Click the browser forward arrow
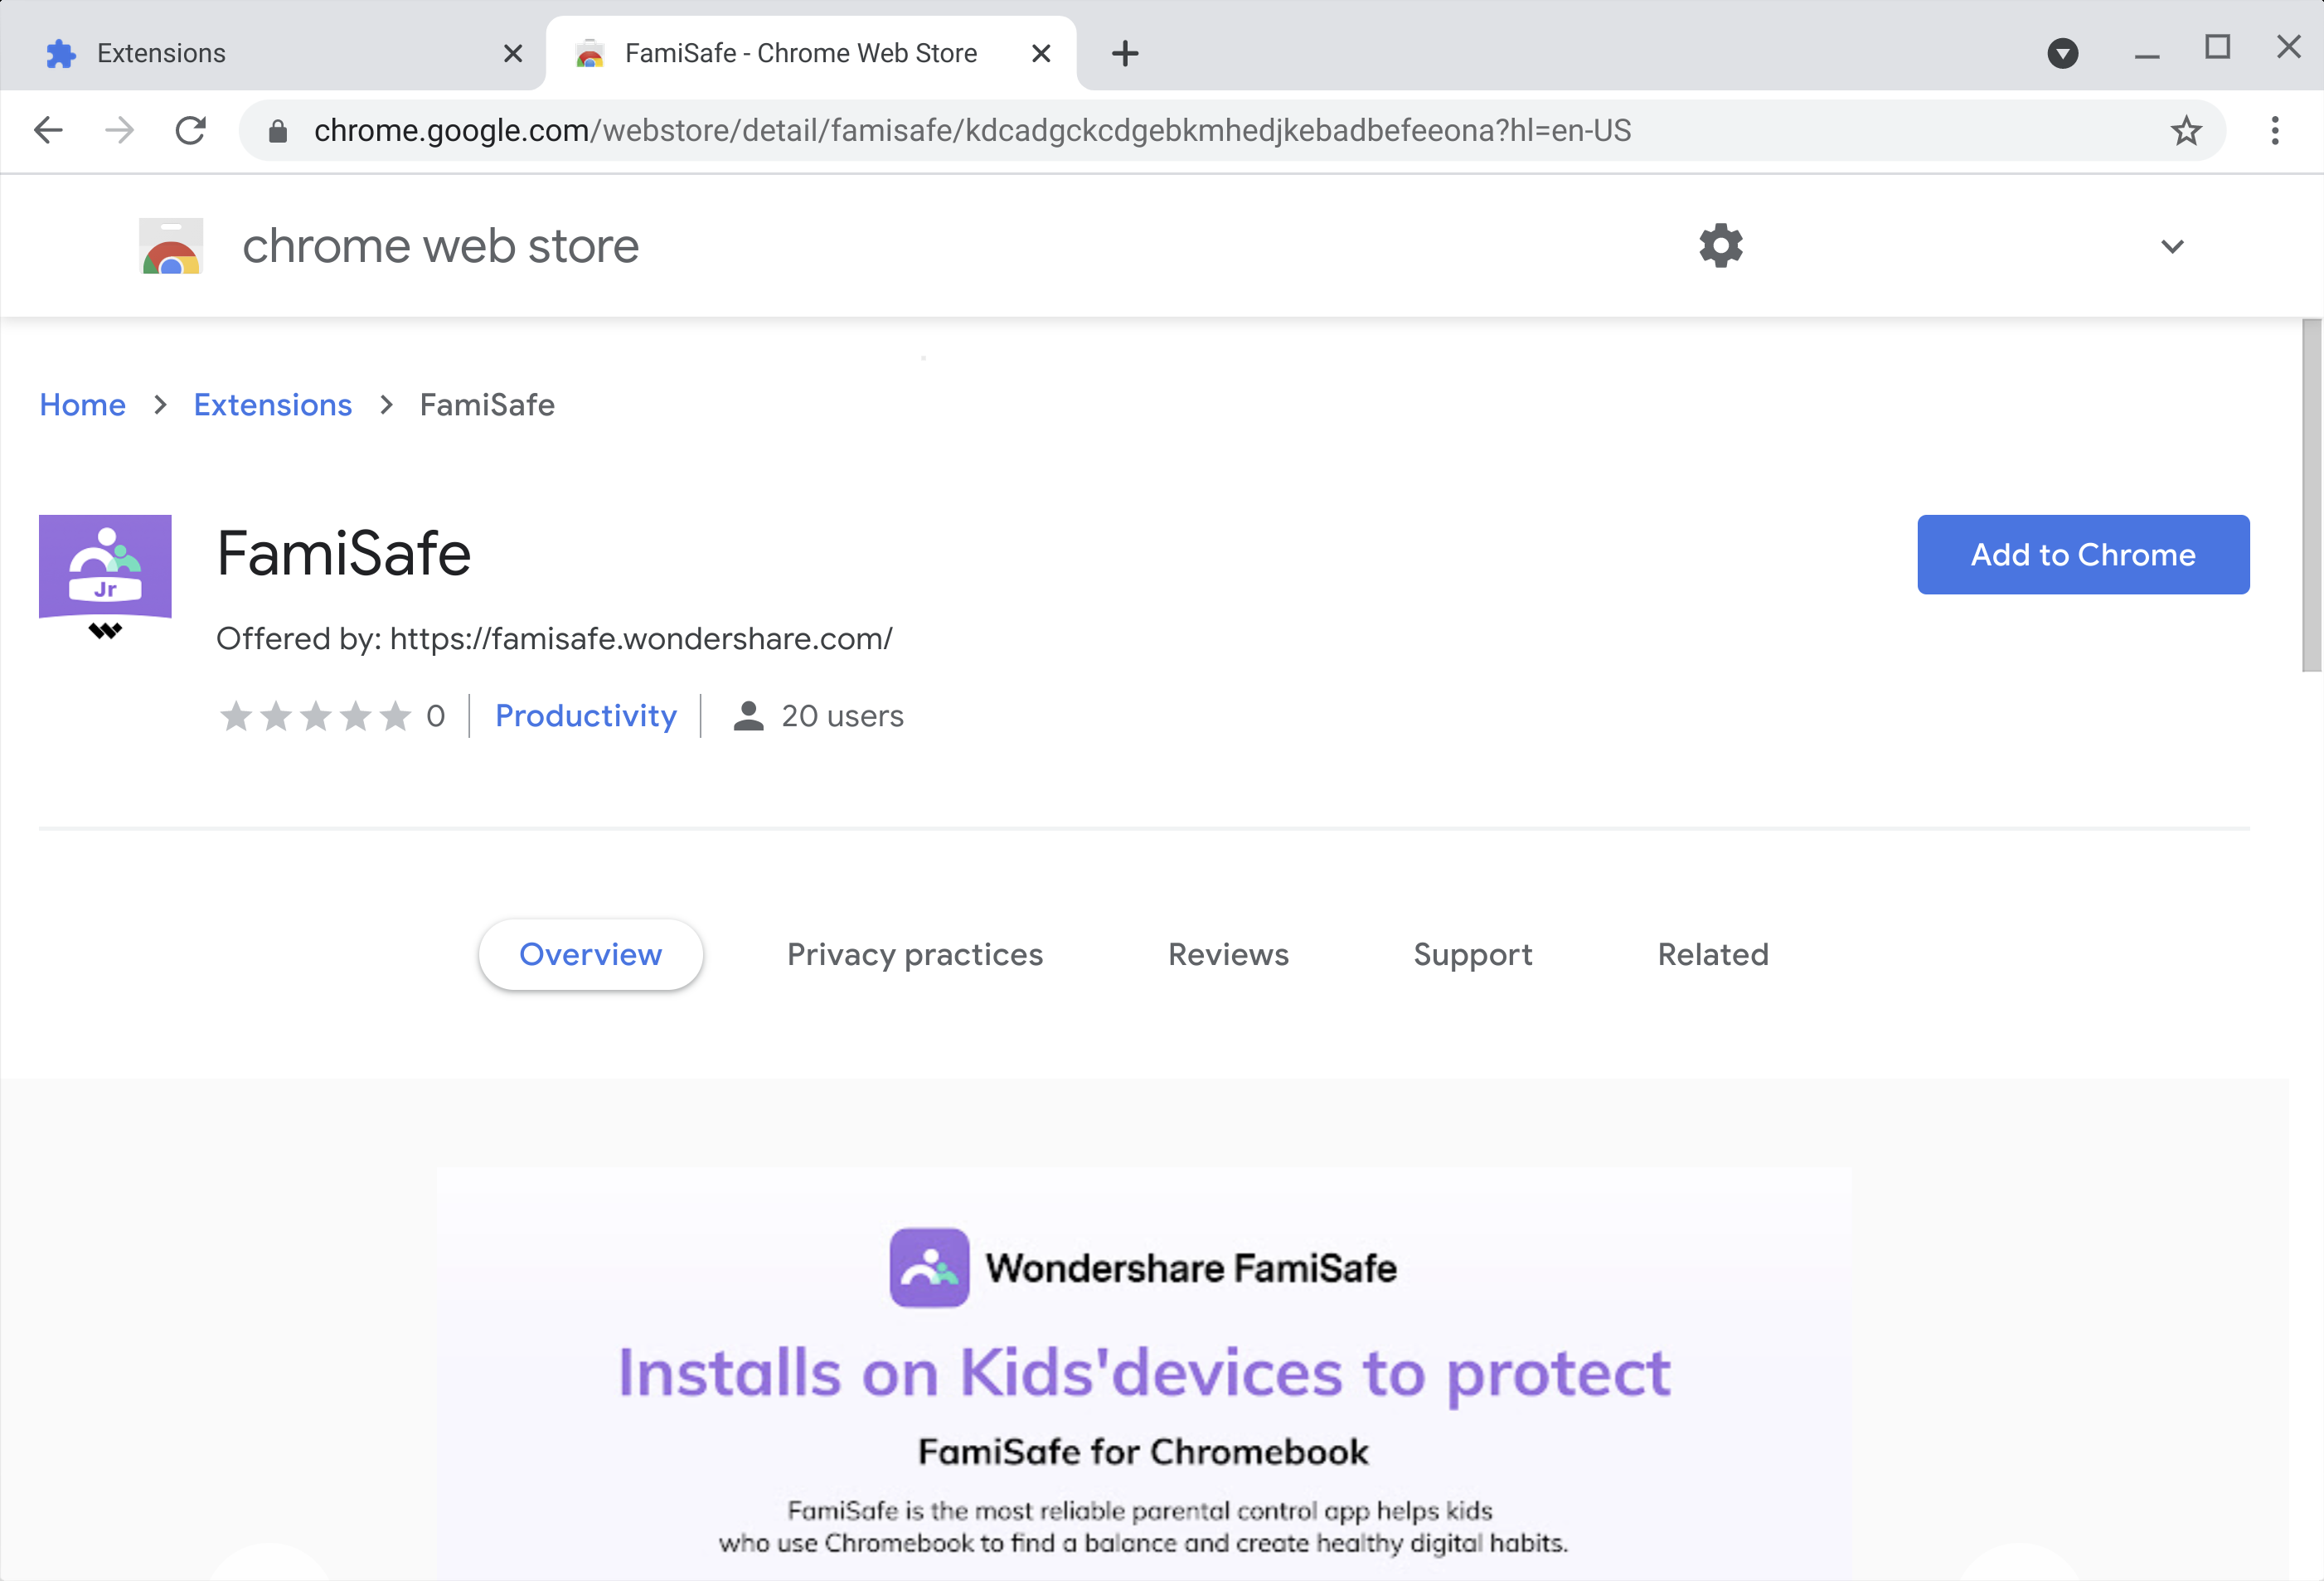2324x1581 pixels. coord(119,130)
